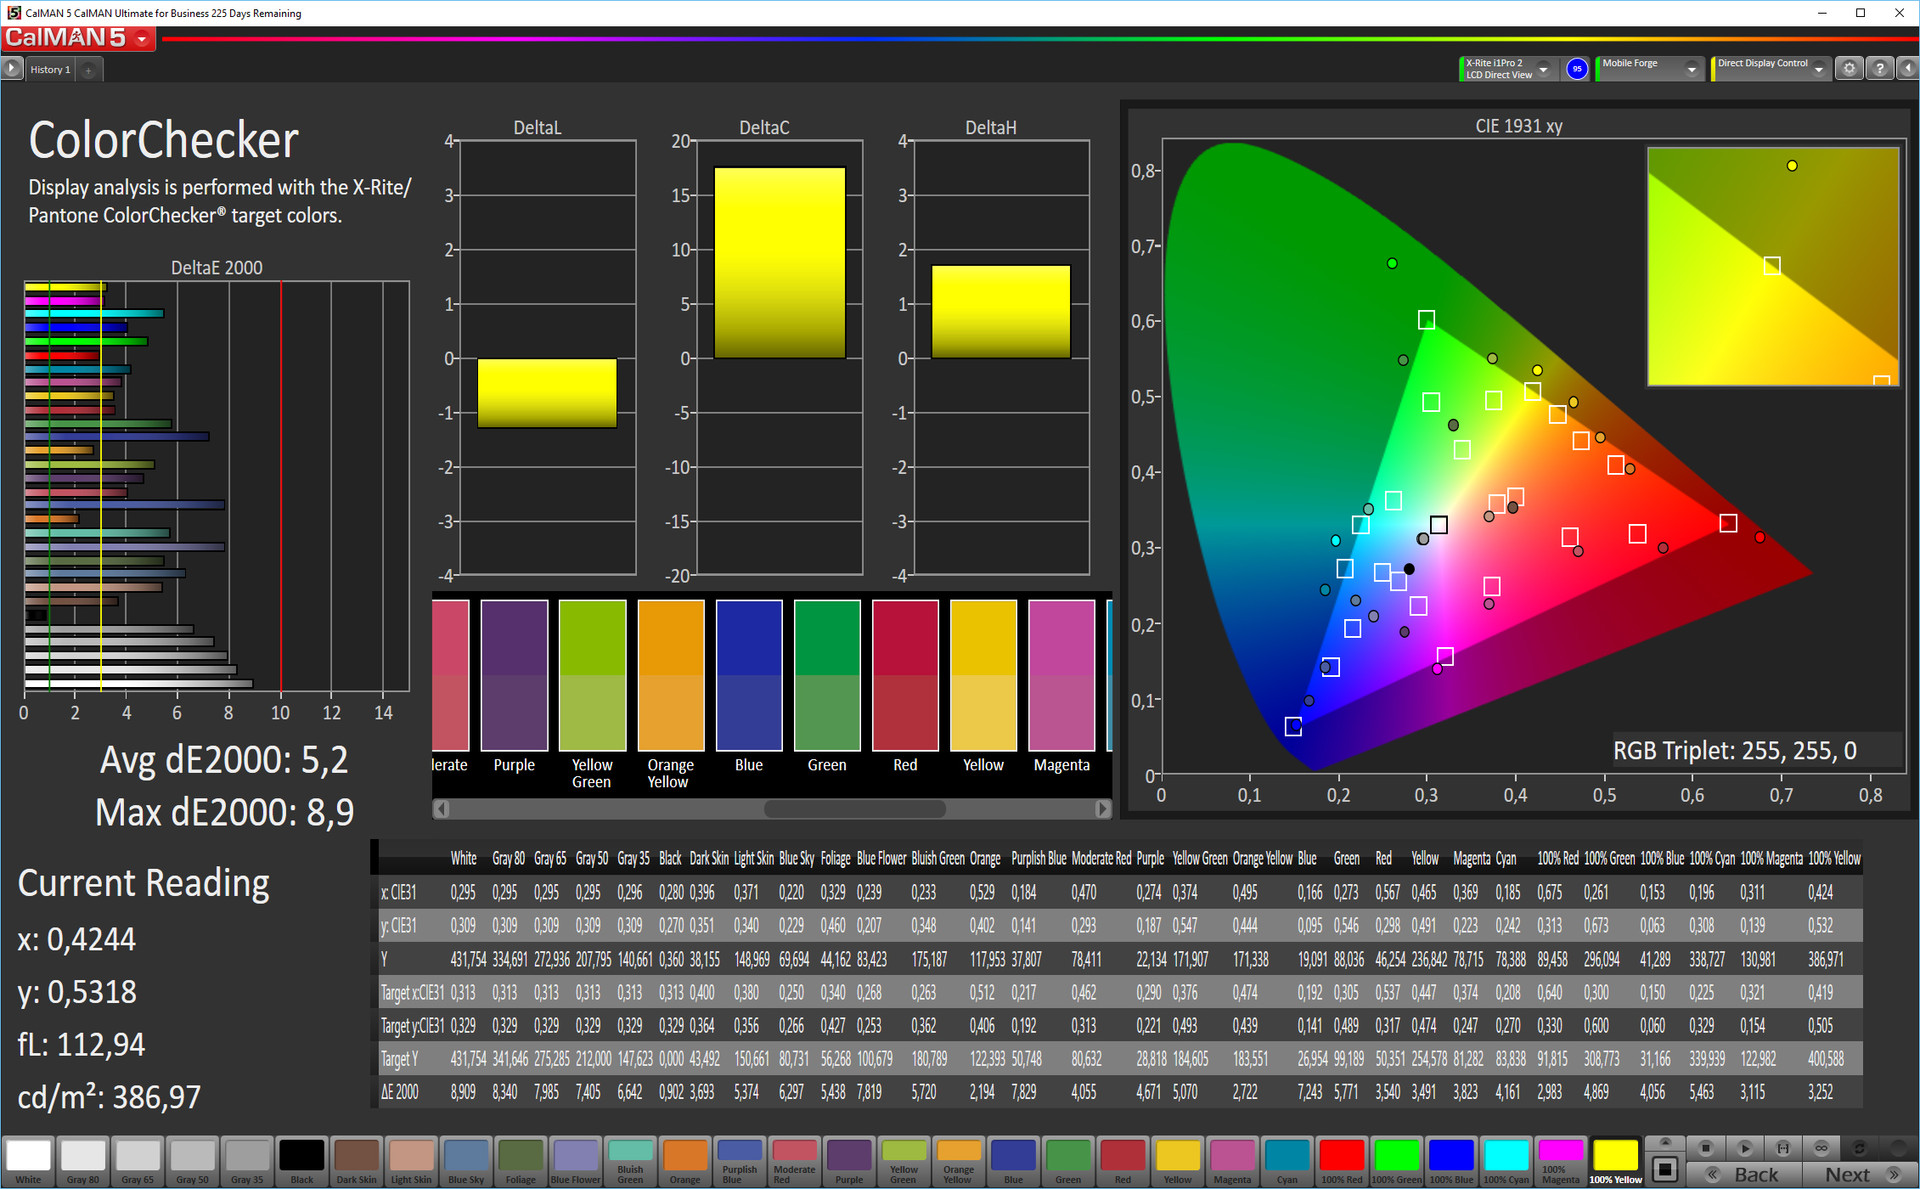Image resolution: width=1920 pixels, height=1189 pixels.
Task: Toggle the left panel play arrow
Action: (12, 69)
